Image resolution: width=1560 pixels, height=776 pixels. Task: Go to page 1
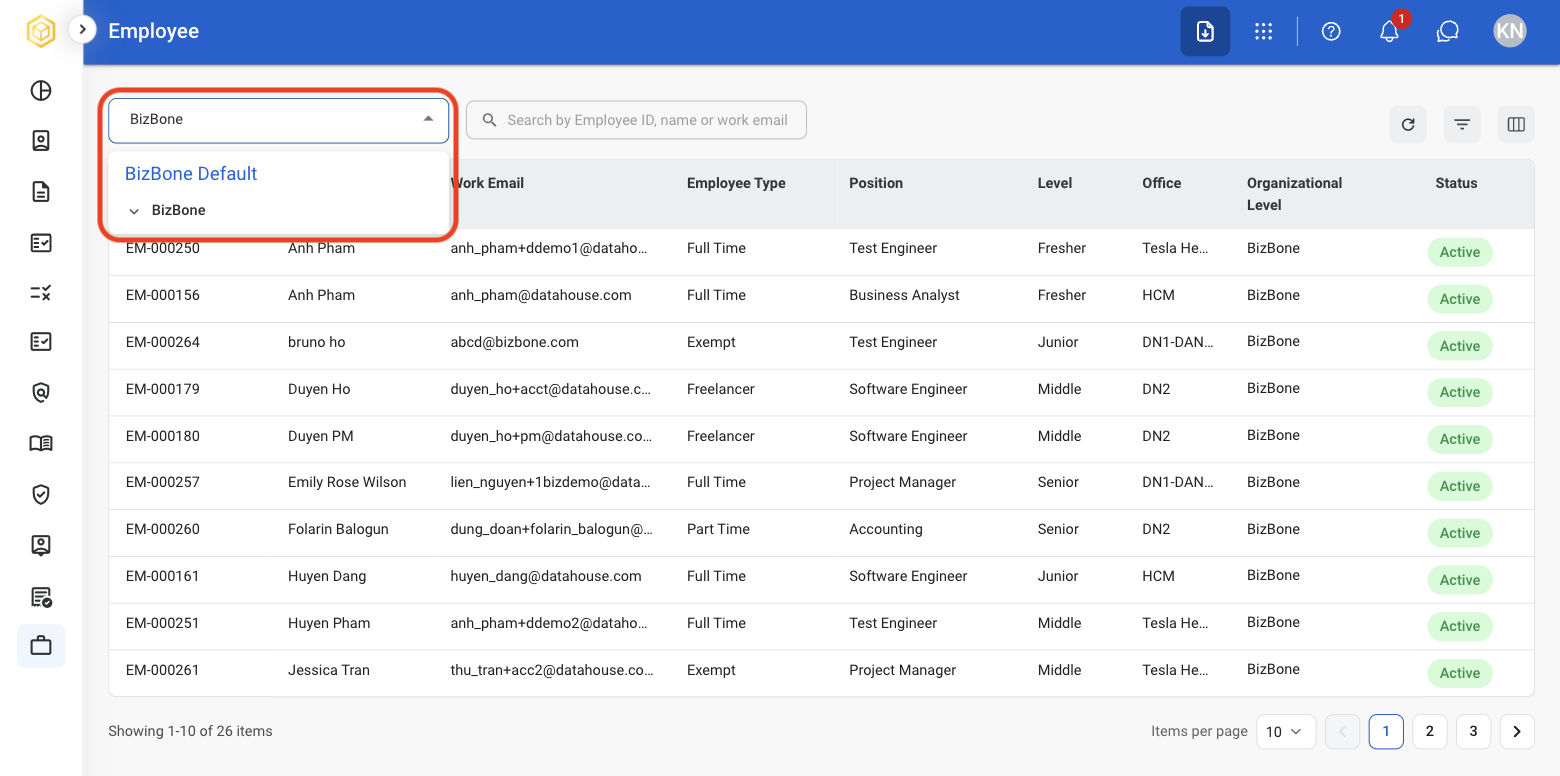(1386, 732)
